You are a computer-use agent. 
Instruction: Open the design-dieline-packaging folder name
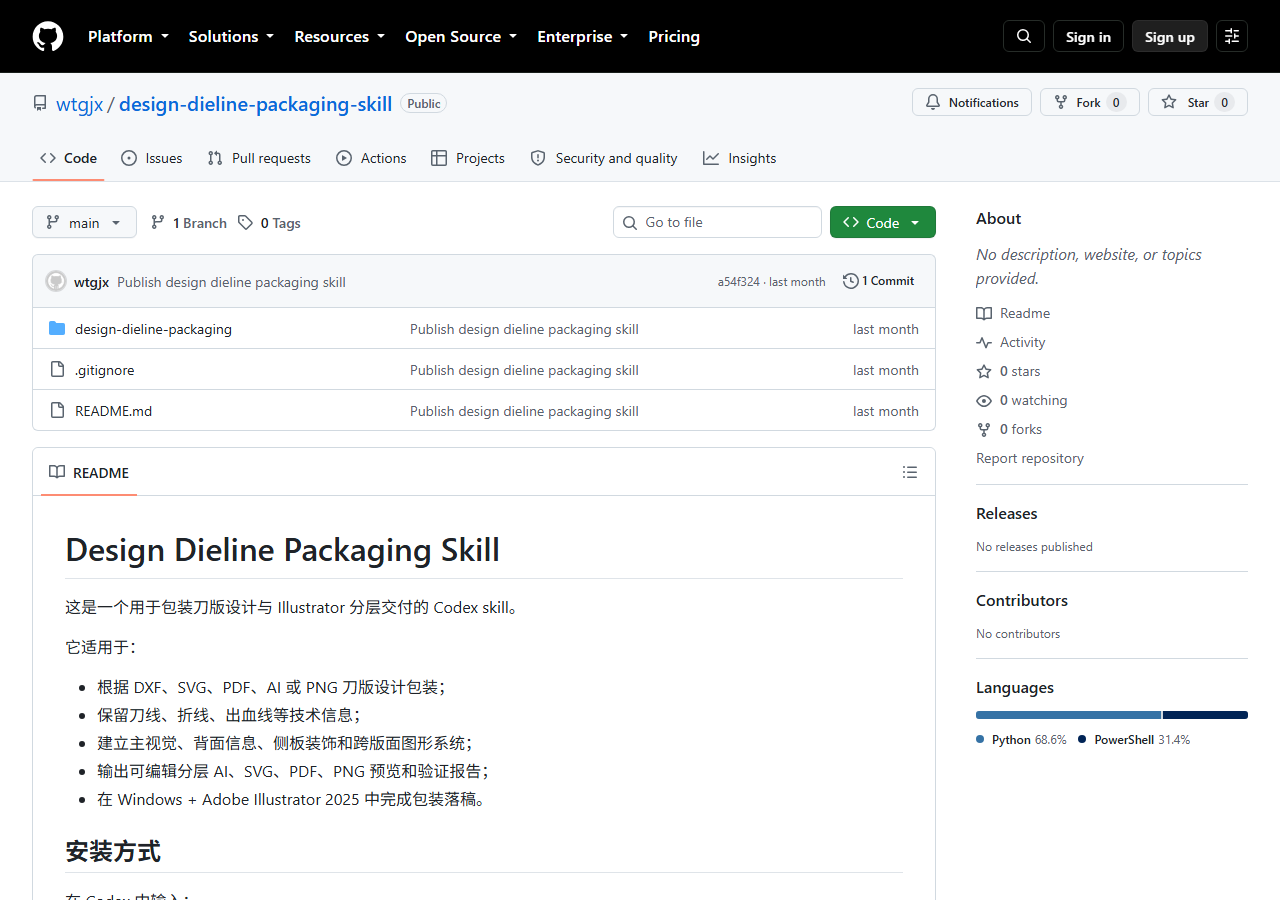tap(153, 329)
